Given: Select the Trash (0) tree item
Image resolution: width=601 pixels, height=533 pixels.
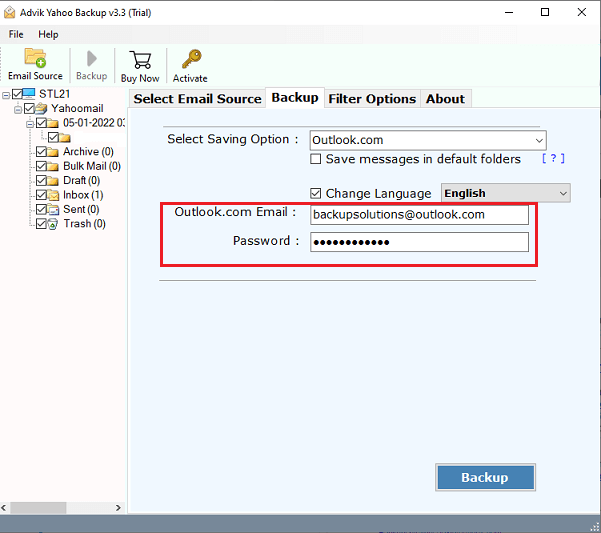Looking at the screenshot, I should 84,224.
